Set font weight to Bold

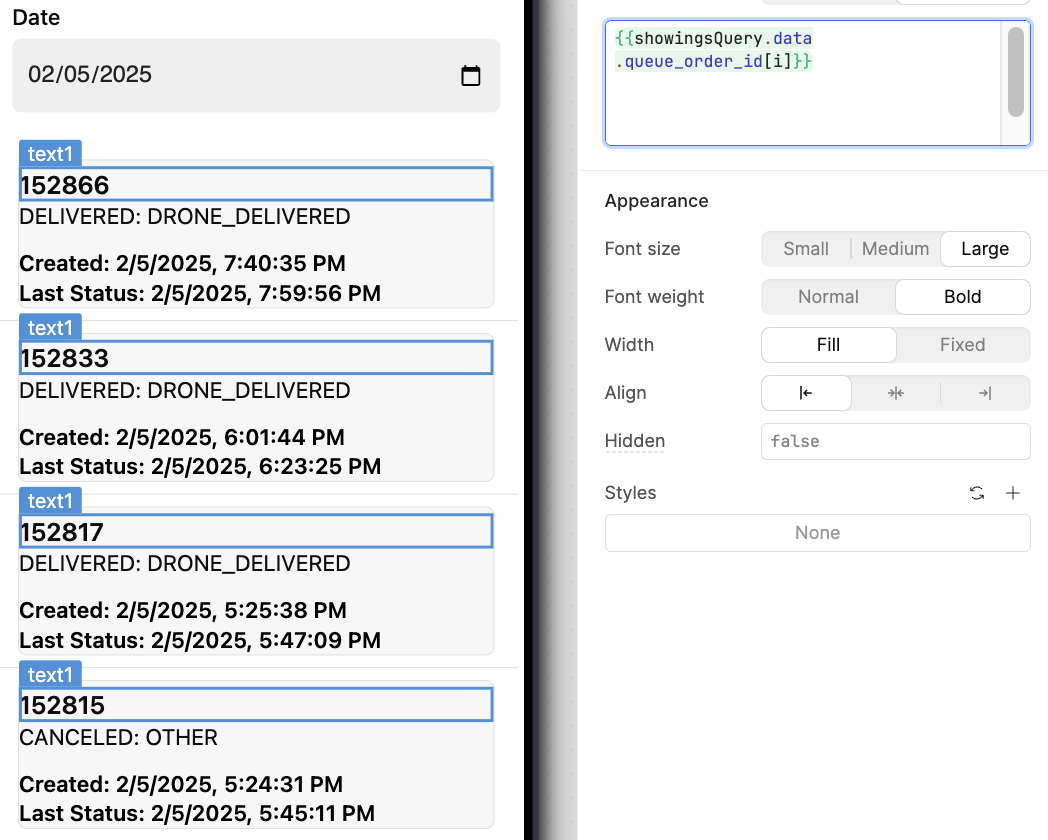tap(962, 297)
